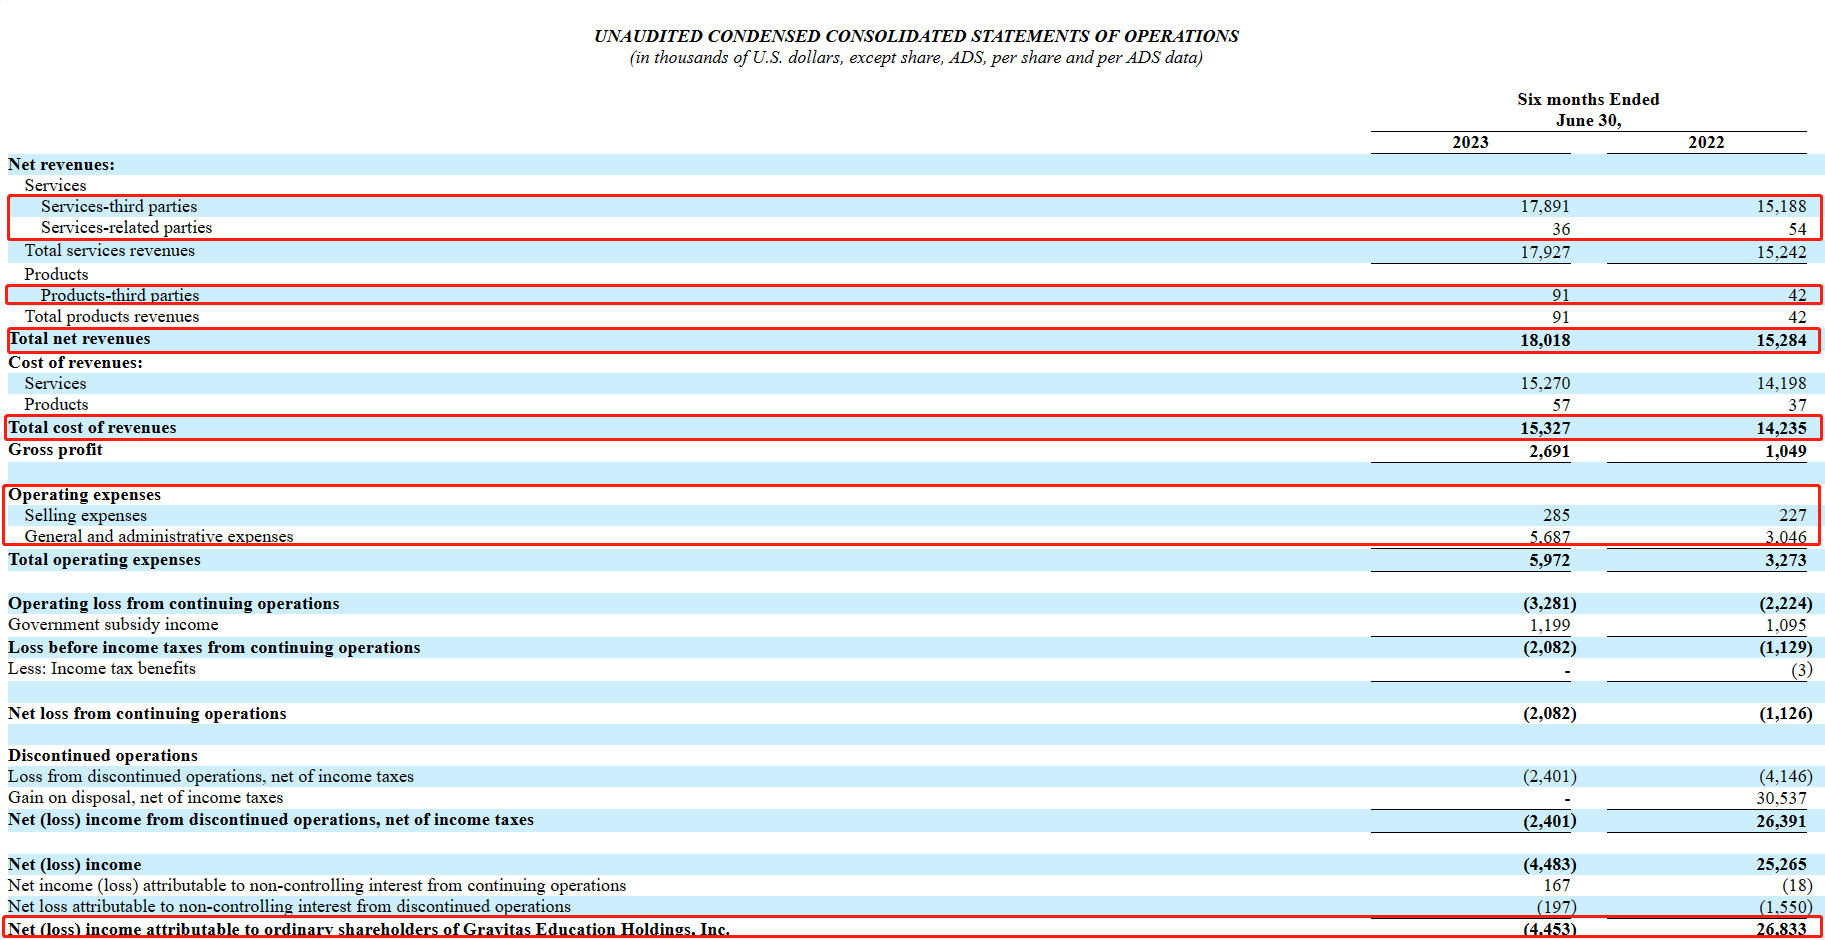Click the Selling expenses row label

tap(86, 516)
